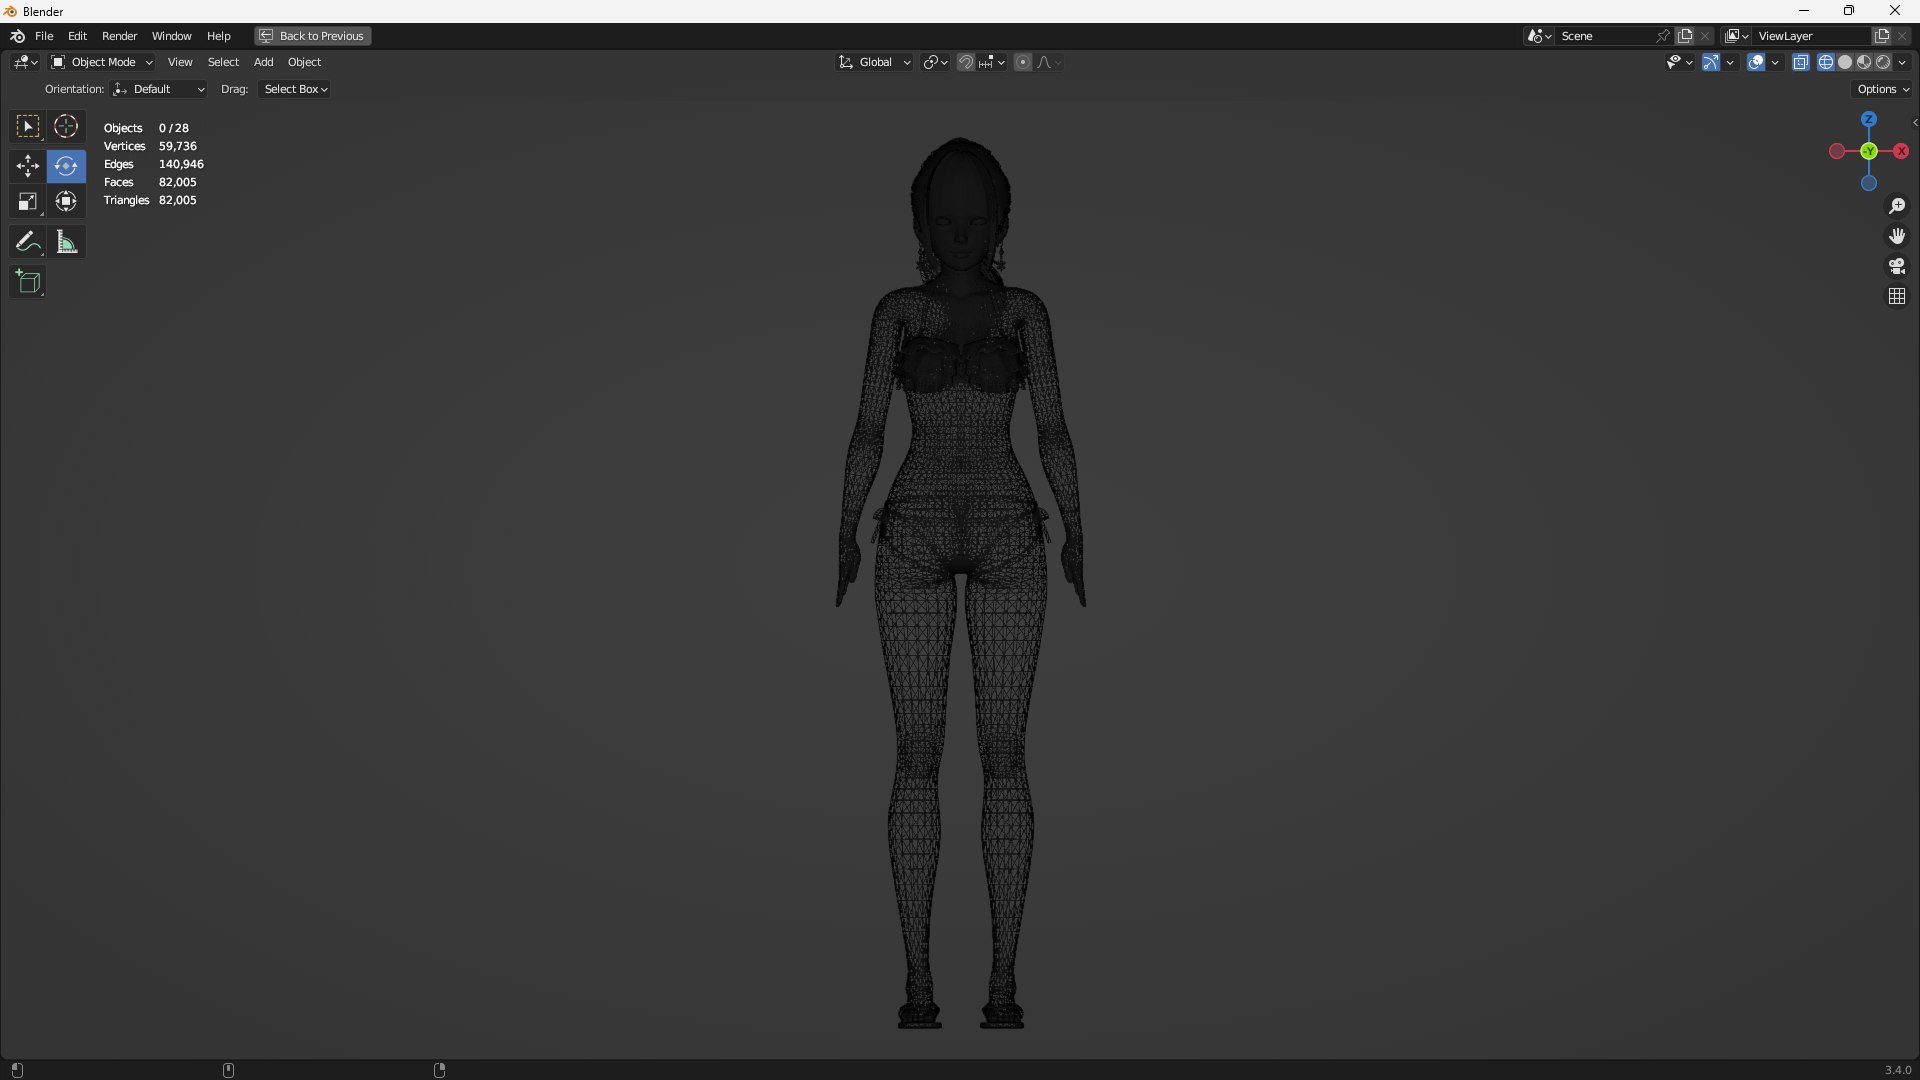Switch to orthographic grid view button
Screen dimensions: 1920x1080
point(1897,296)
